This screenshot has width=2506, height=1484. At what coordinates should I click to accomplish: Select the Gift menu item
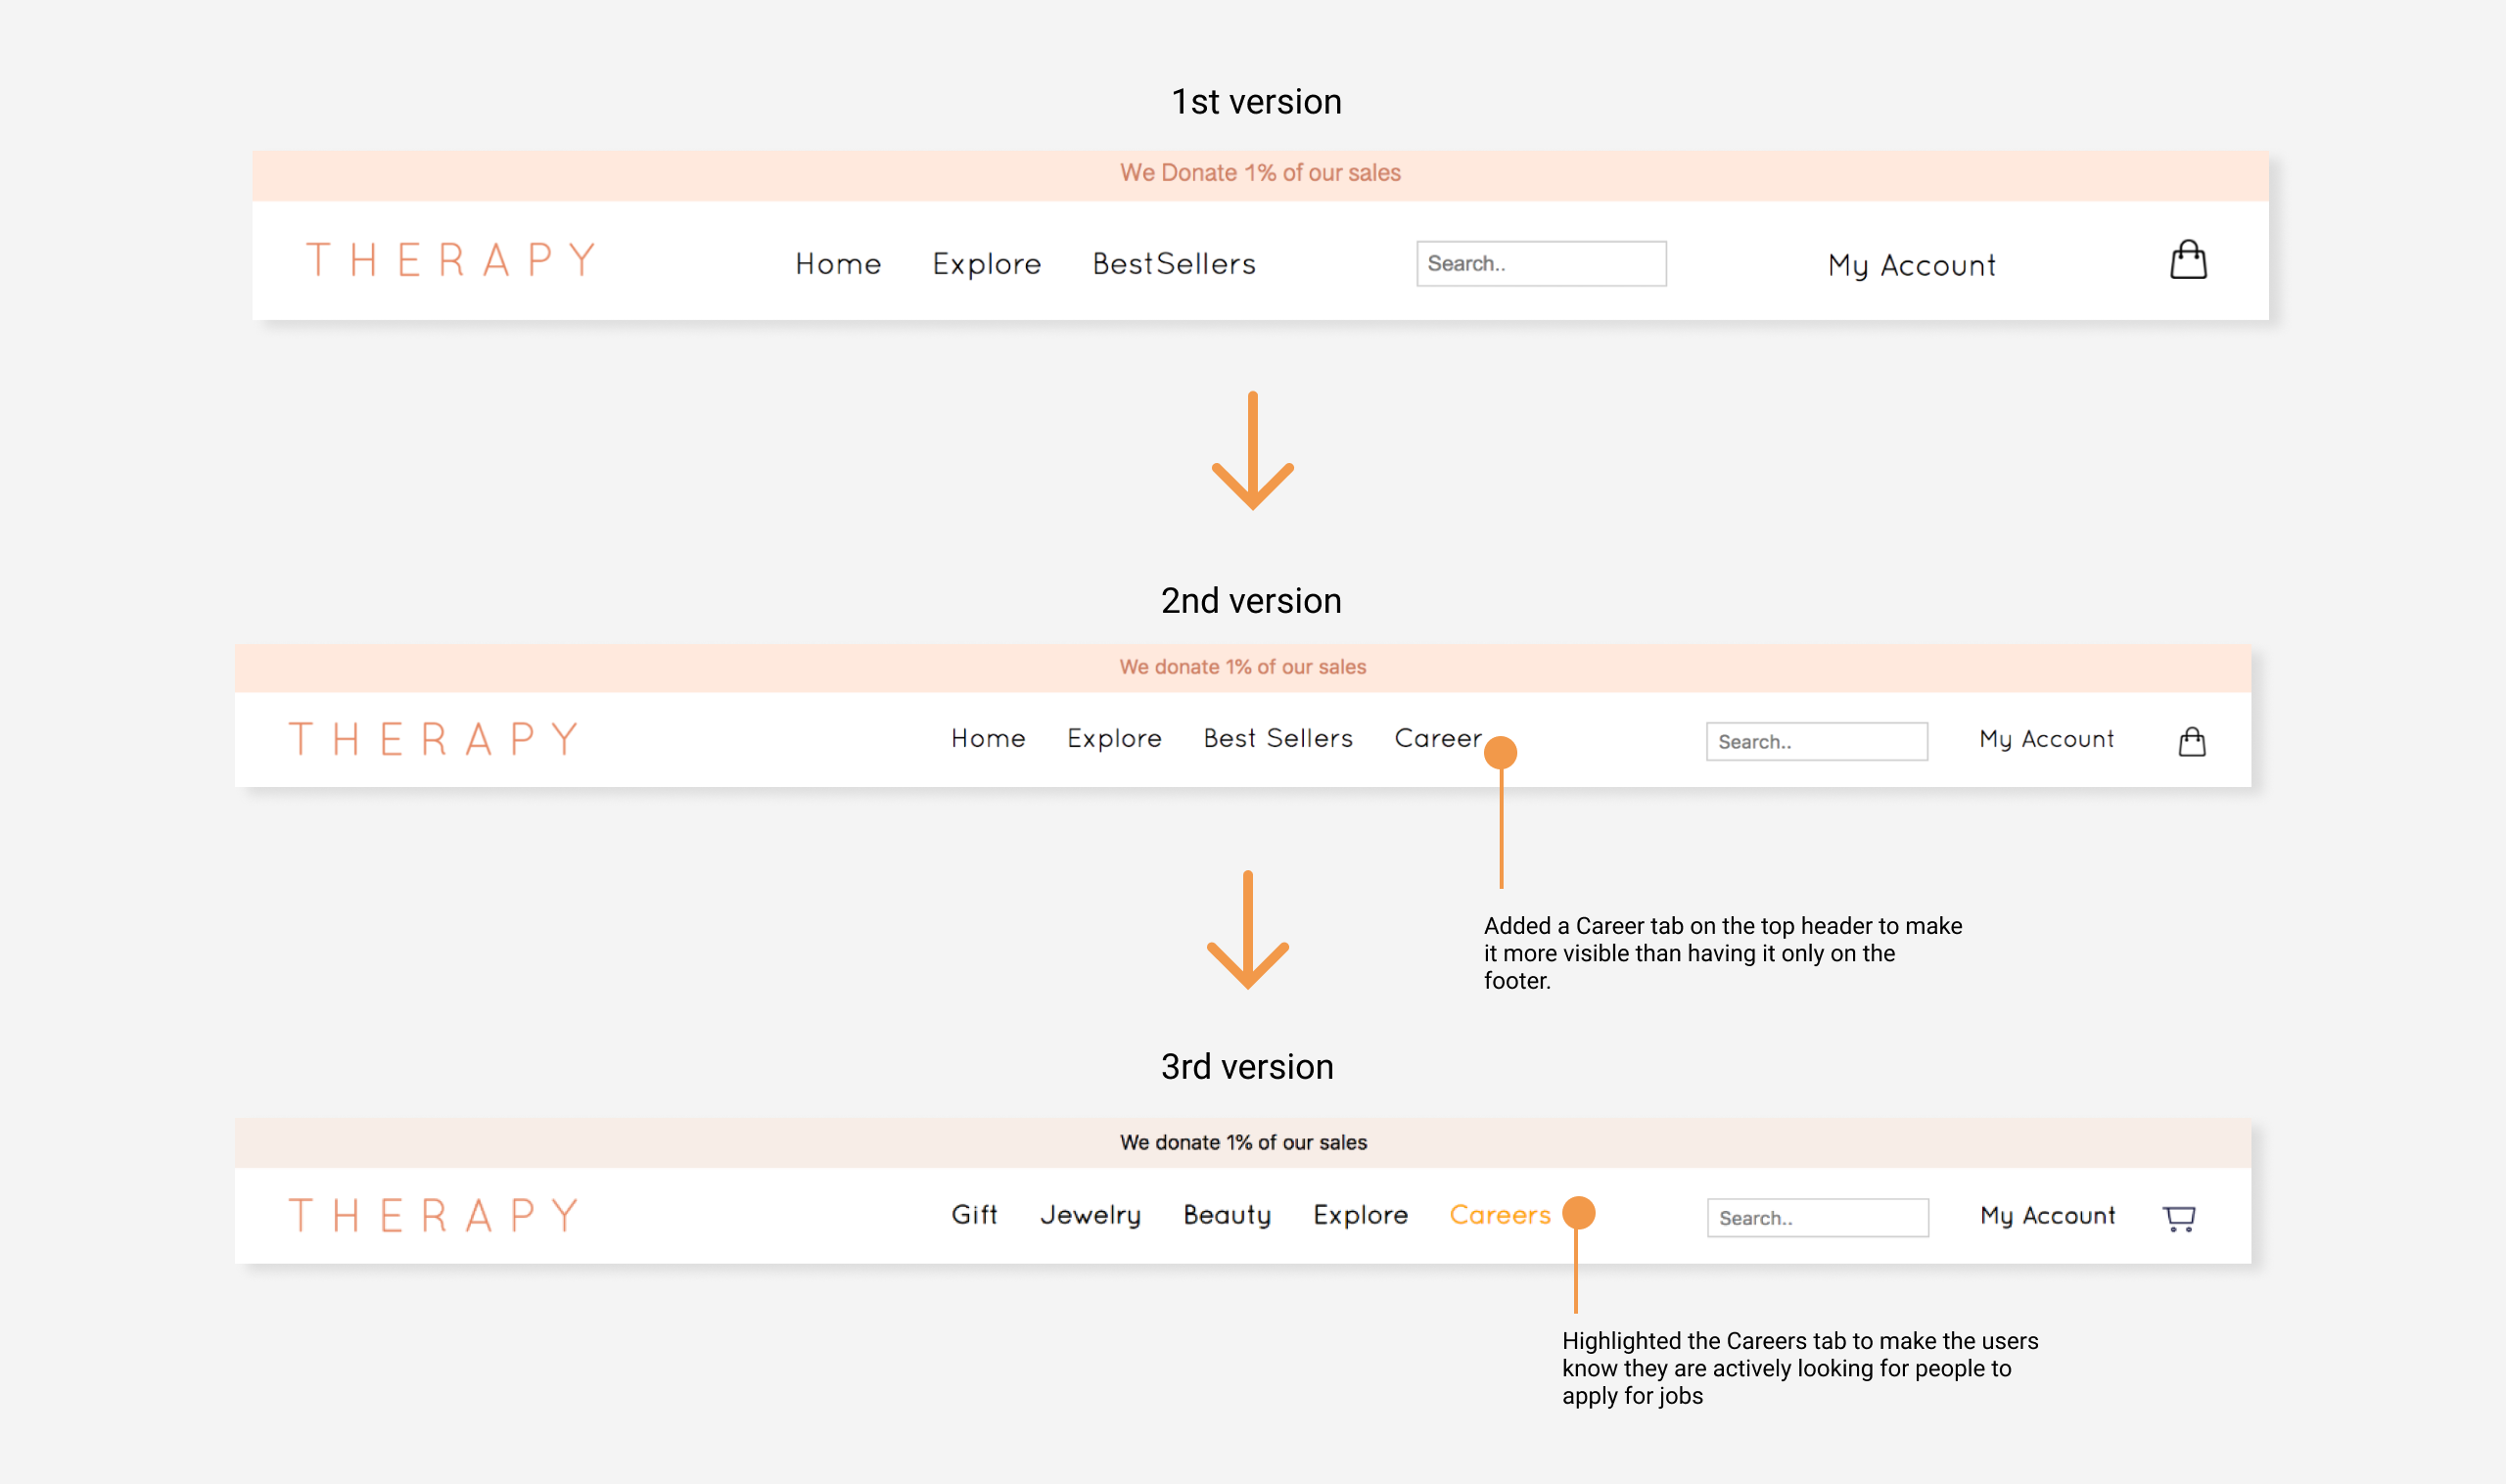974,1214
